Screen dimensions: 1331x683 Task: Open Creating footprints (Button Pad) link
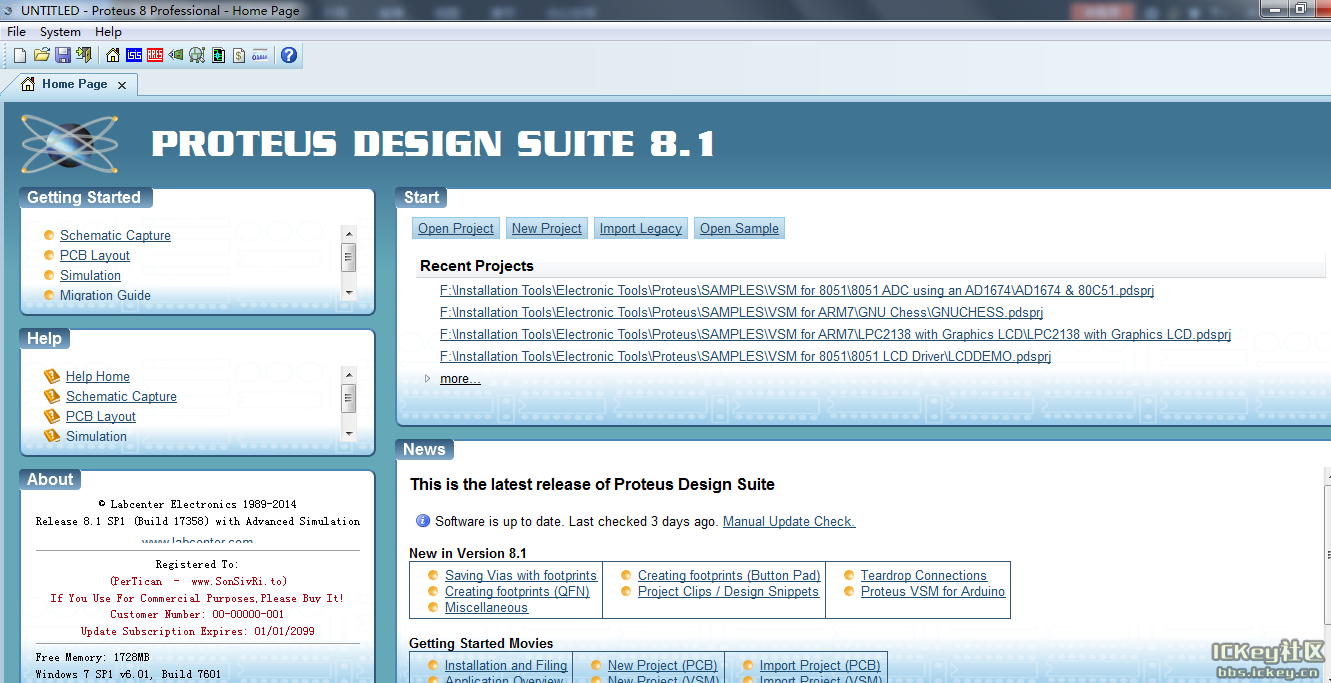pyautogui.click(x=729, y=575)
